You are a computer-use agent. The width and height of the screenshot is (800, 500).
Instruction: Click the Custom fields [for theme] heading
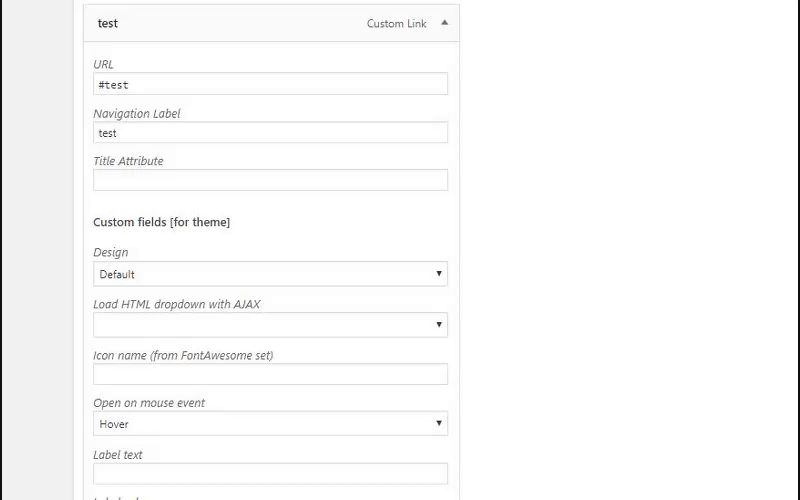coord(161,222)
